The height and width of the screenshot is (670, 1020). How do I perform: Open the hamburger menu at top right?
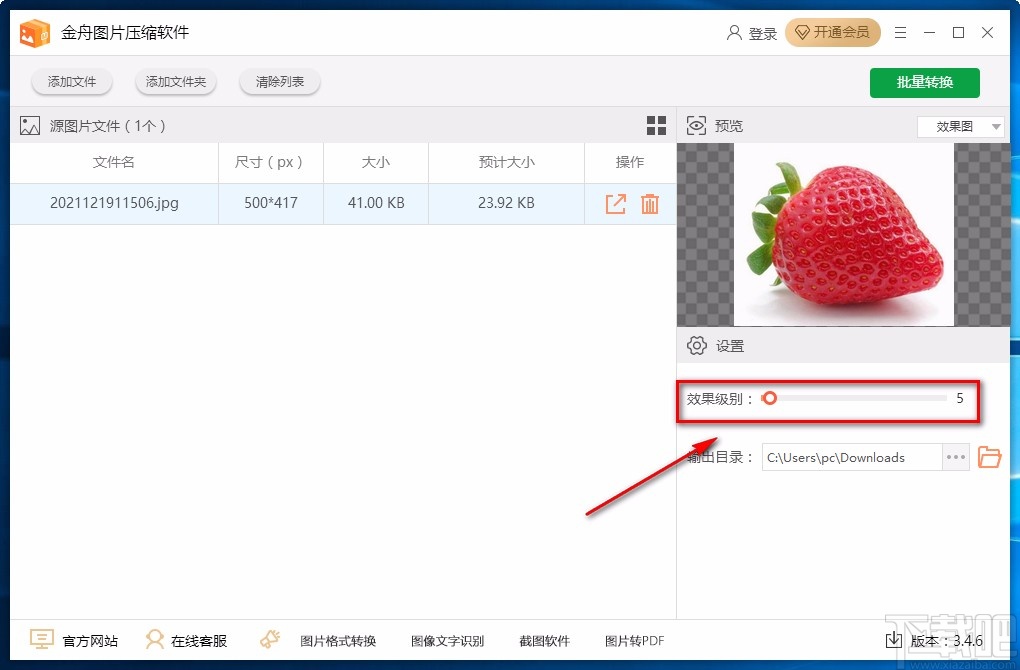pos(899,32)
